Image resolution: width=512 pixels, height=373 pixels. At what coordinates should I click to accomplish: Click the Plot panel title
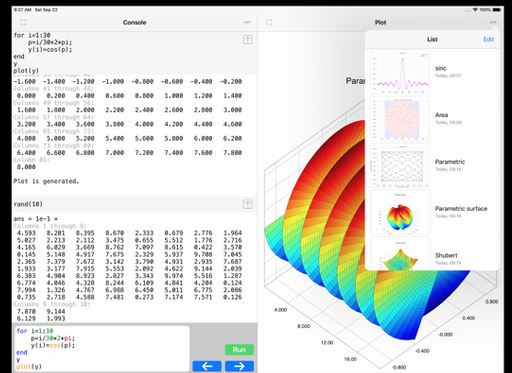(380, 22)
